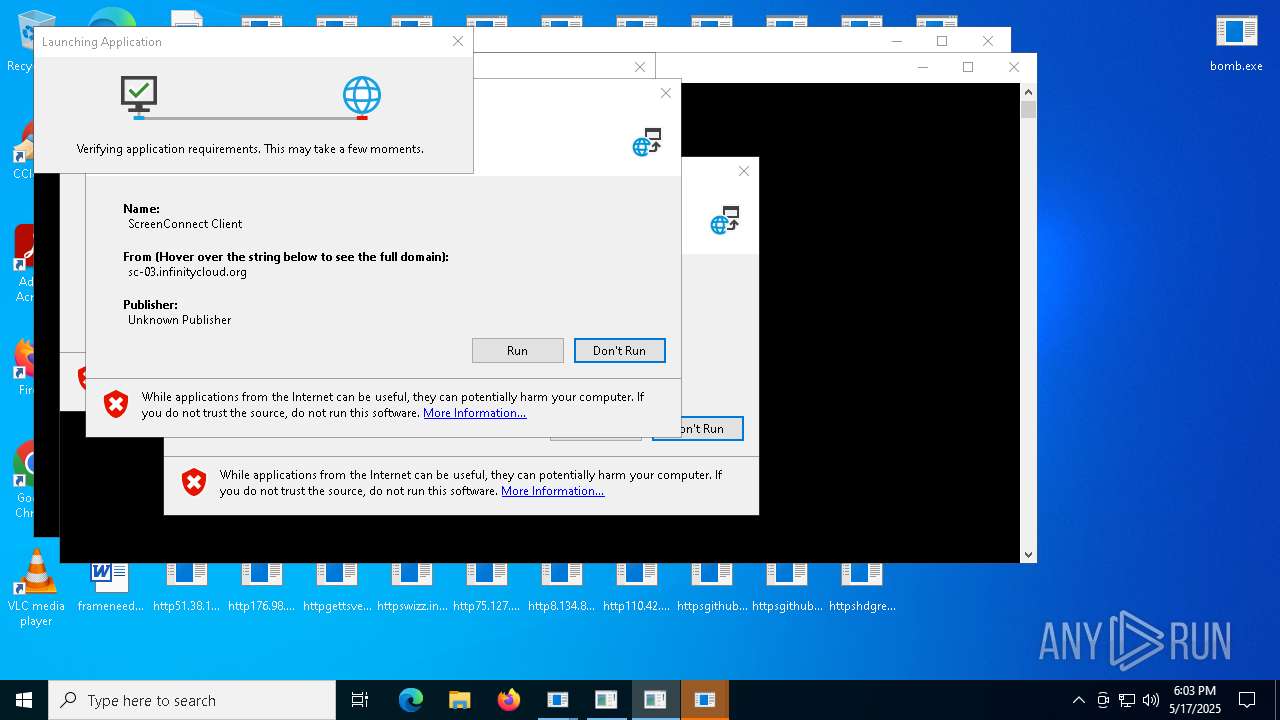Select the VLC media player desktop shortcut

pos(36,588)
